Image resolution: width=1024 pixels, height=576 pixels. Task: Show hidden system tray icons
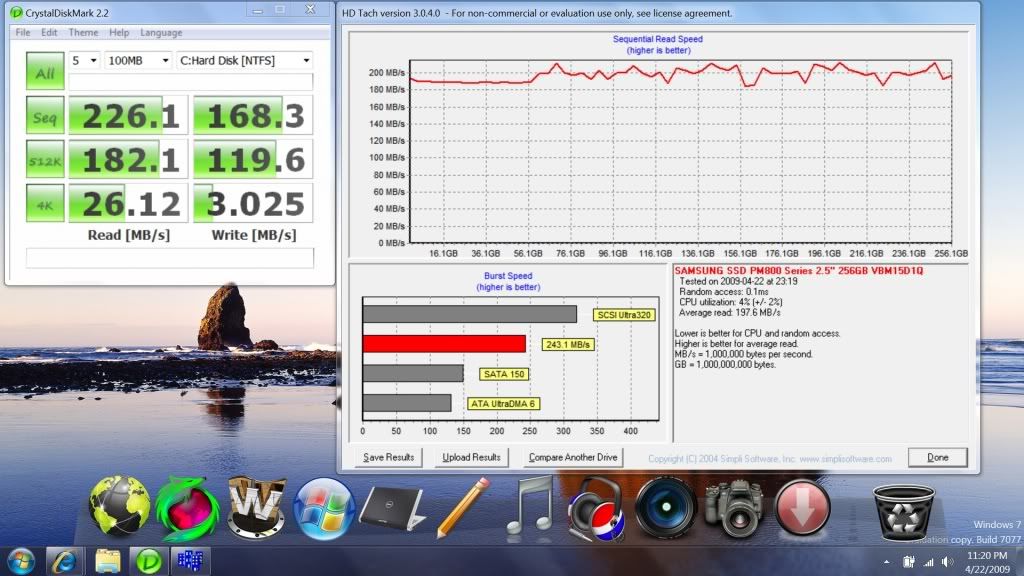click(x=886, y=562)
